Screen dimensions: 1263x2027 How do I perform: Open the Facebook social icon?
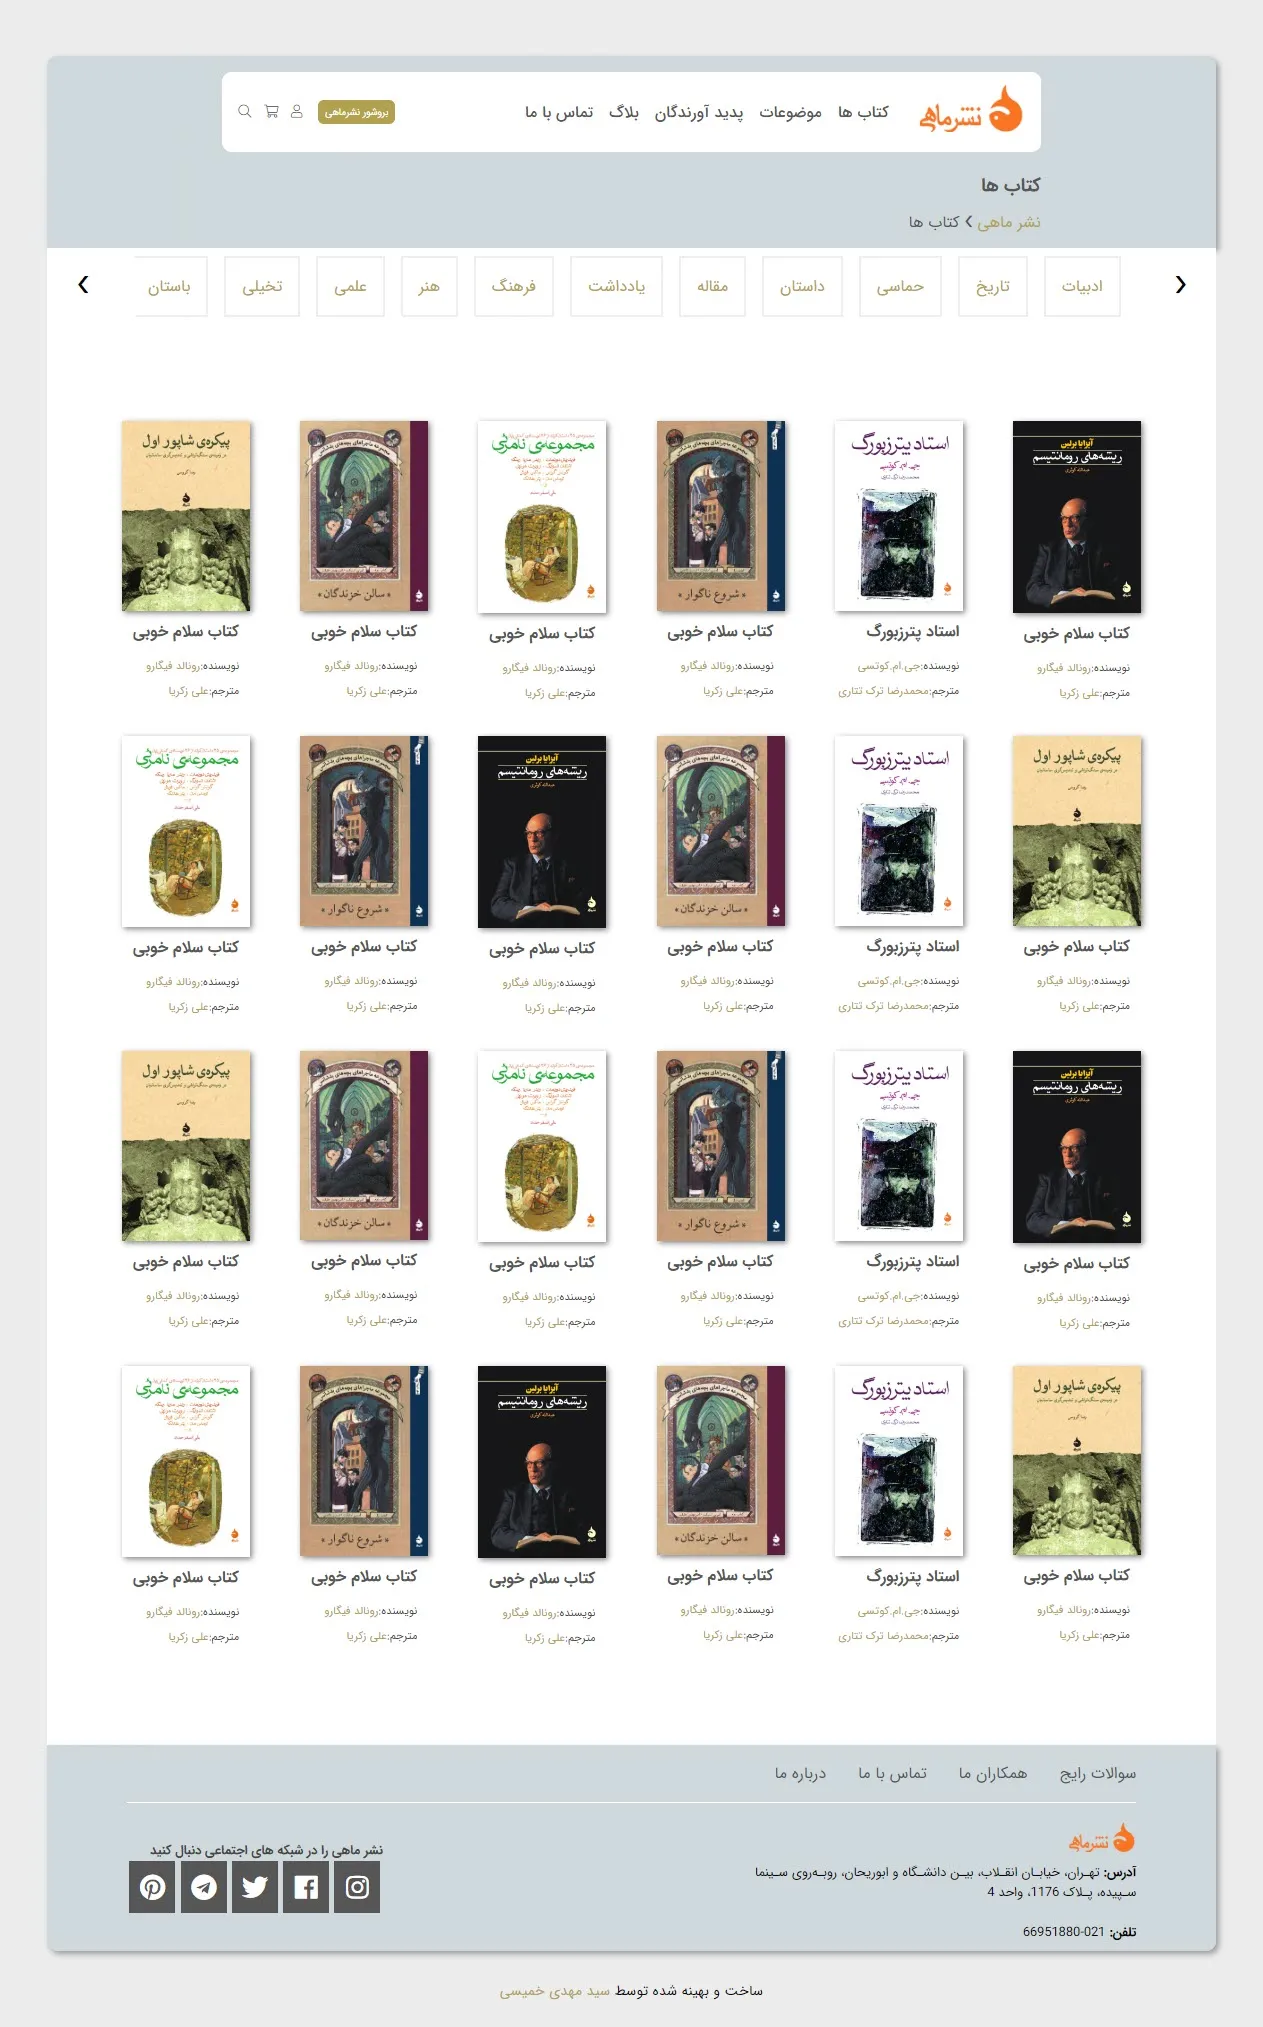(306, 1887)
